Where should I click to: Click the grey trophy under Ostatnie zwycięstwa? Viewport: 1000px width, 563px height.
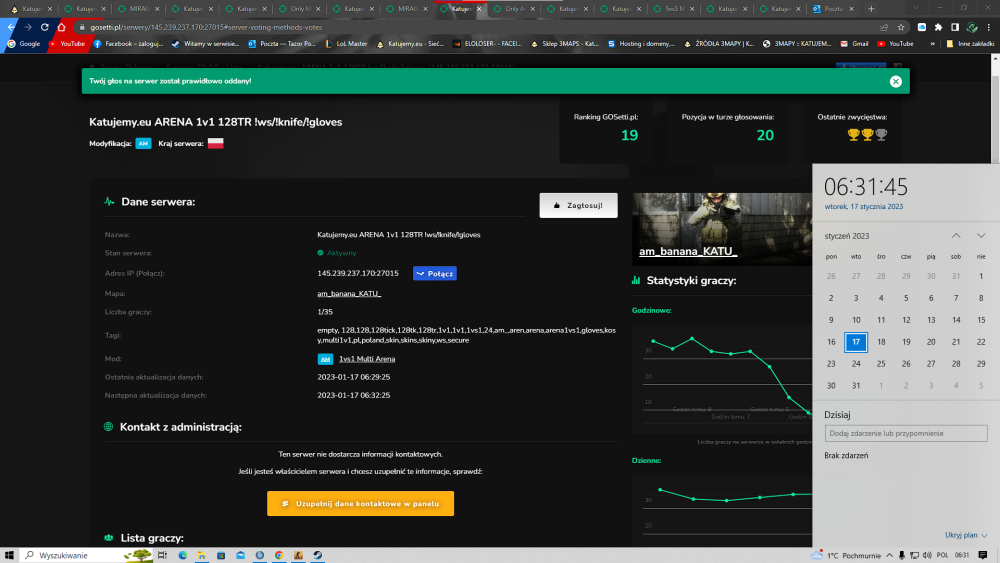[x=881, y=135]
